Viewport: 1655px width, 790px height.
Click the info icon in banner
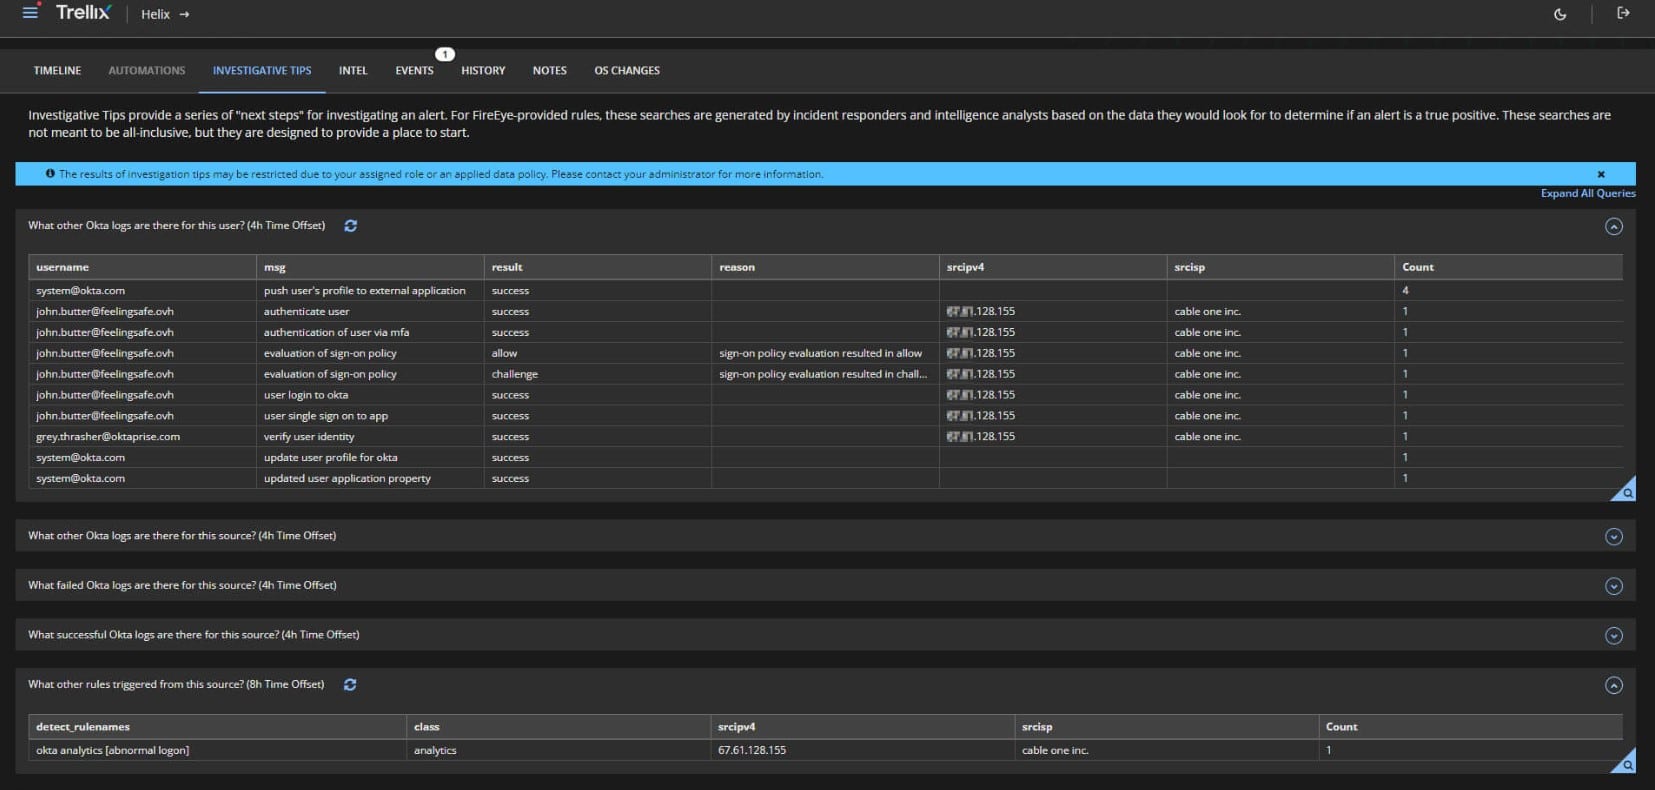click(50, 174)
